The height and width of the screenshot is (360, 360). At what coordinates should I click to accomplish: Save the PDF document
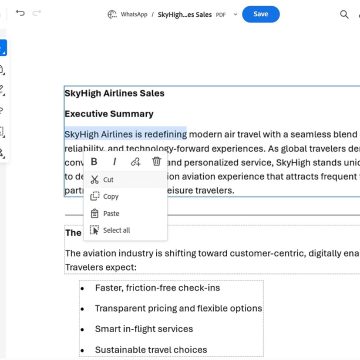261,14
